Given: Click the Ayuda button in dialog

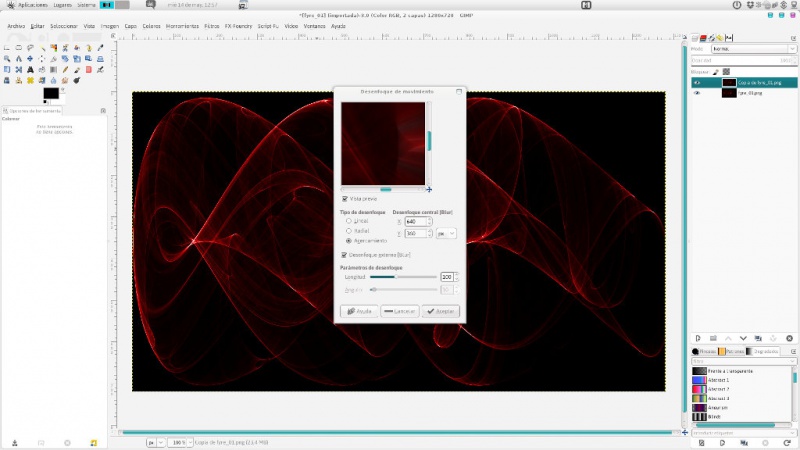Looking at the screenshot, I should tap(359, 311).
